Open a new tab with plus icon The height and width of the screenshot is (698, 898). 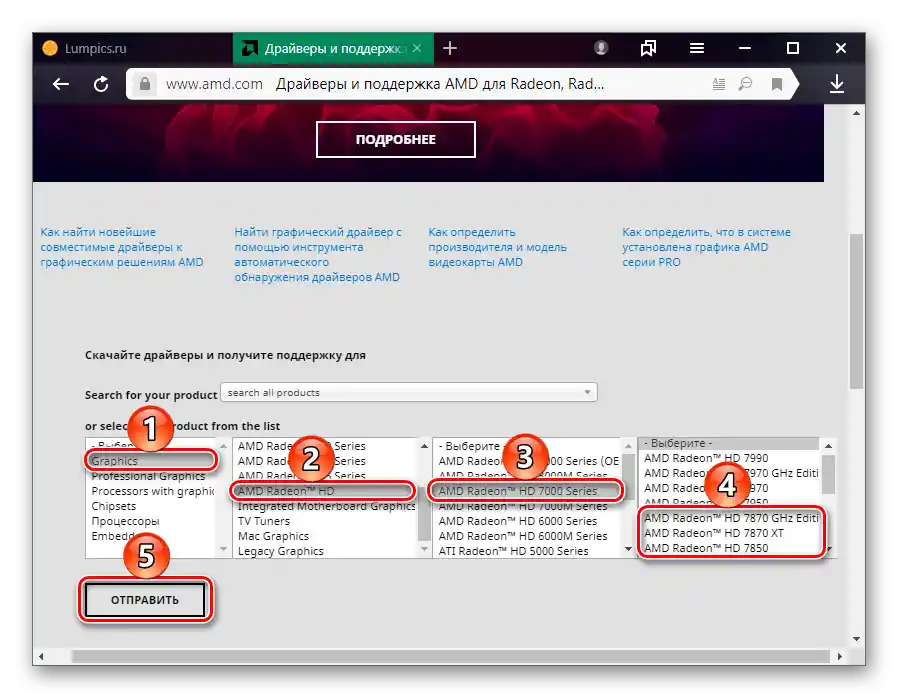coord(450,48)
